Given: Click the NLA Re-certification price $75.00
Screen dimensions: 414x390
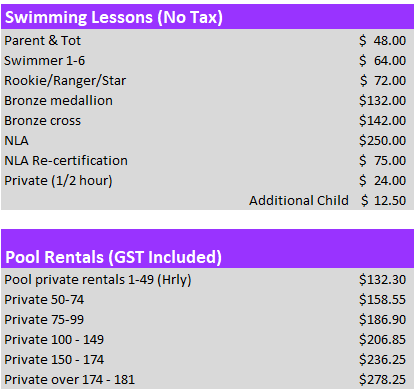Looking at the screenshot, I should click(382, 161).
